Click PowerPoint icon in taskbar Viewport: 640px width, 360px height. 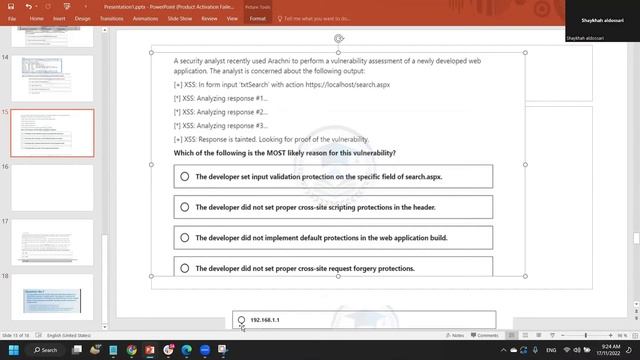(150, 350)
